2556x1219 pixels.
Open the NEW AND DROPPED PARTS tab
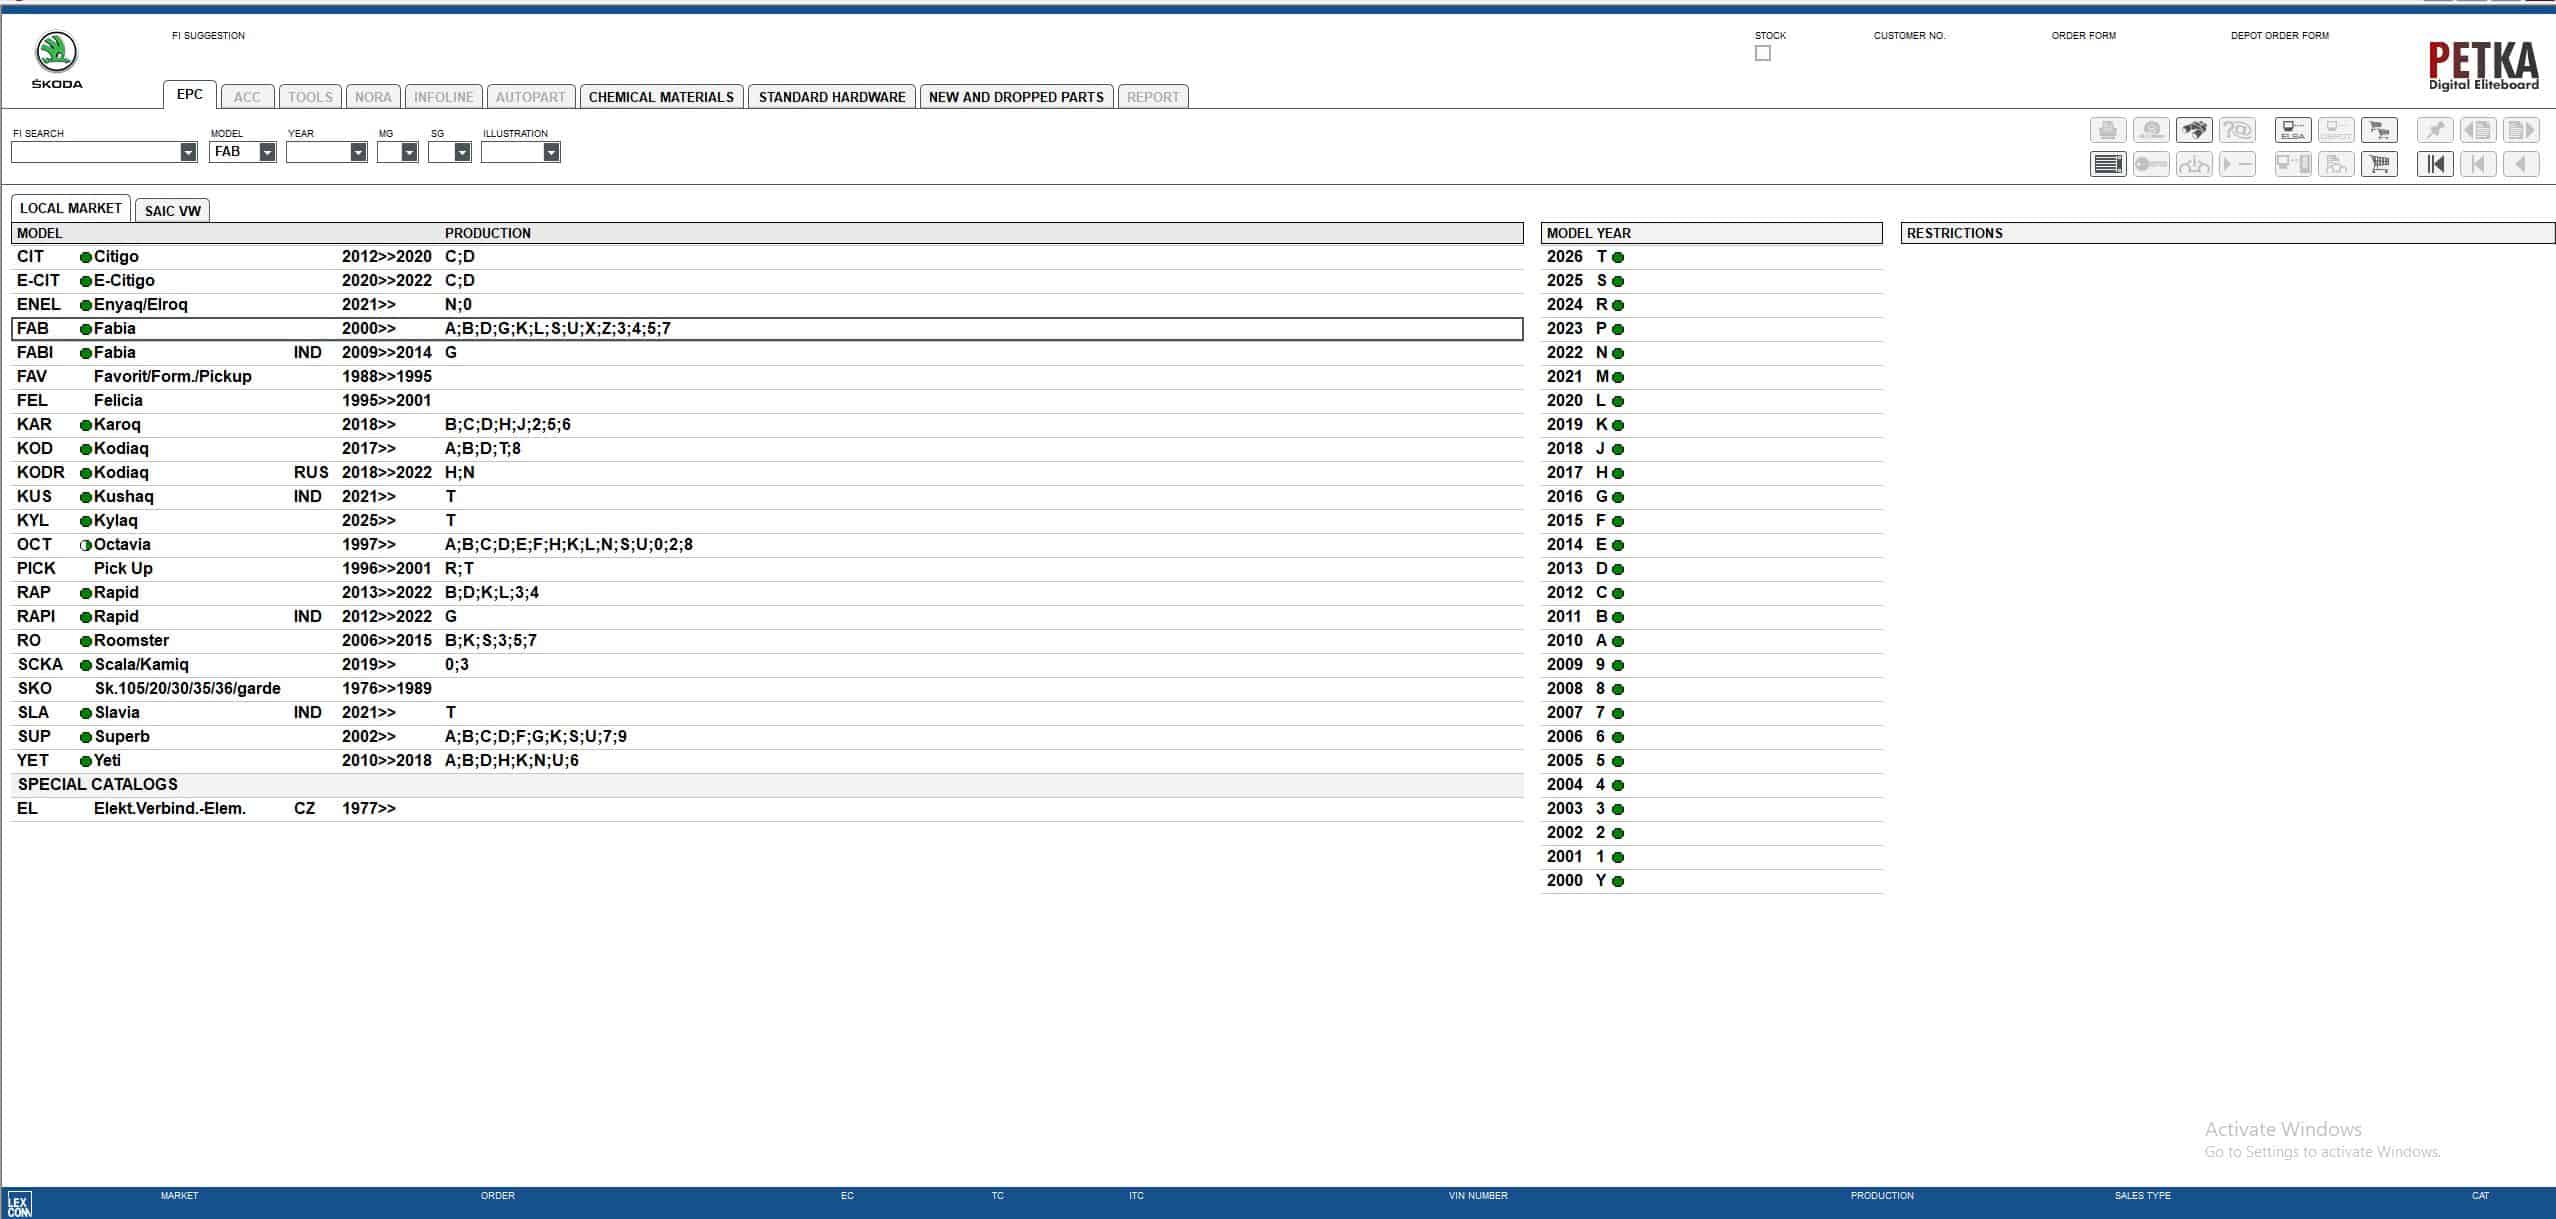pyautogui.click(x=1016, y=97)
